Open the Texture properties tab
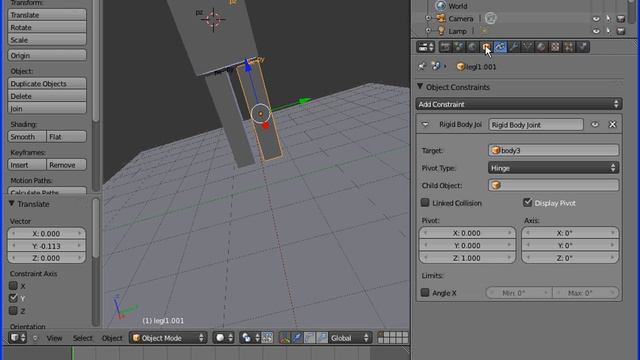This screenshot has height=360, width=640. click(555, 47)
